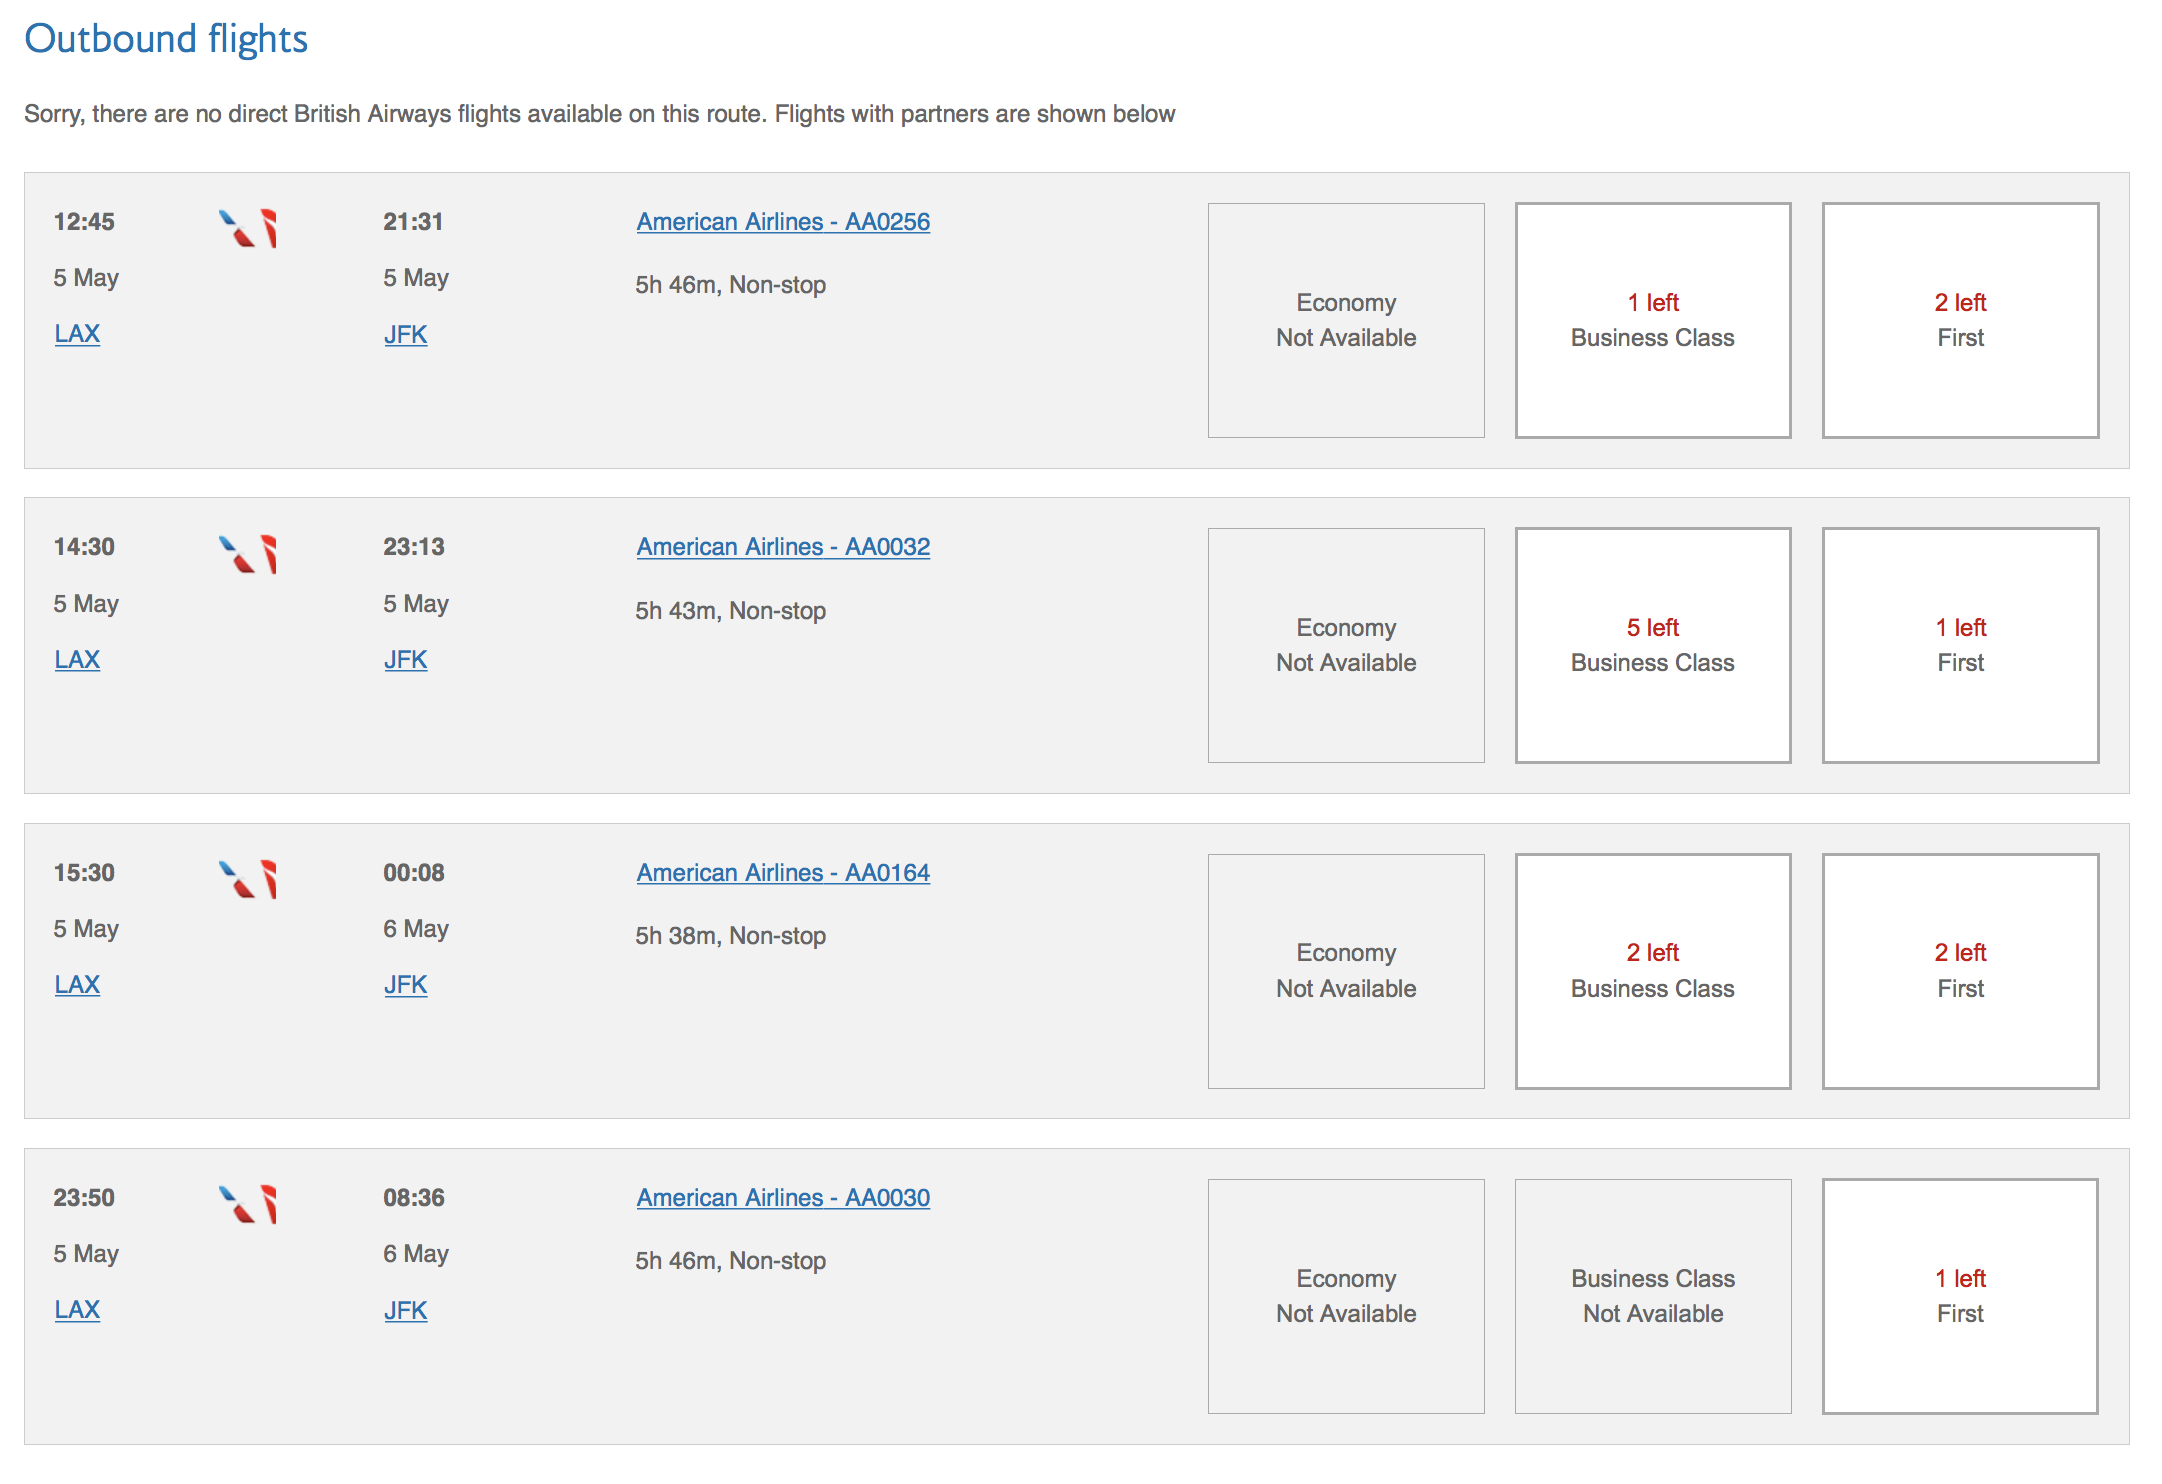Click American Airlines logo on AA0032 flight

pos(248,554)
